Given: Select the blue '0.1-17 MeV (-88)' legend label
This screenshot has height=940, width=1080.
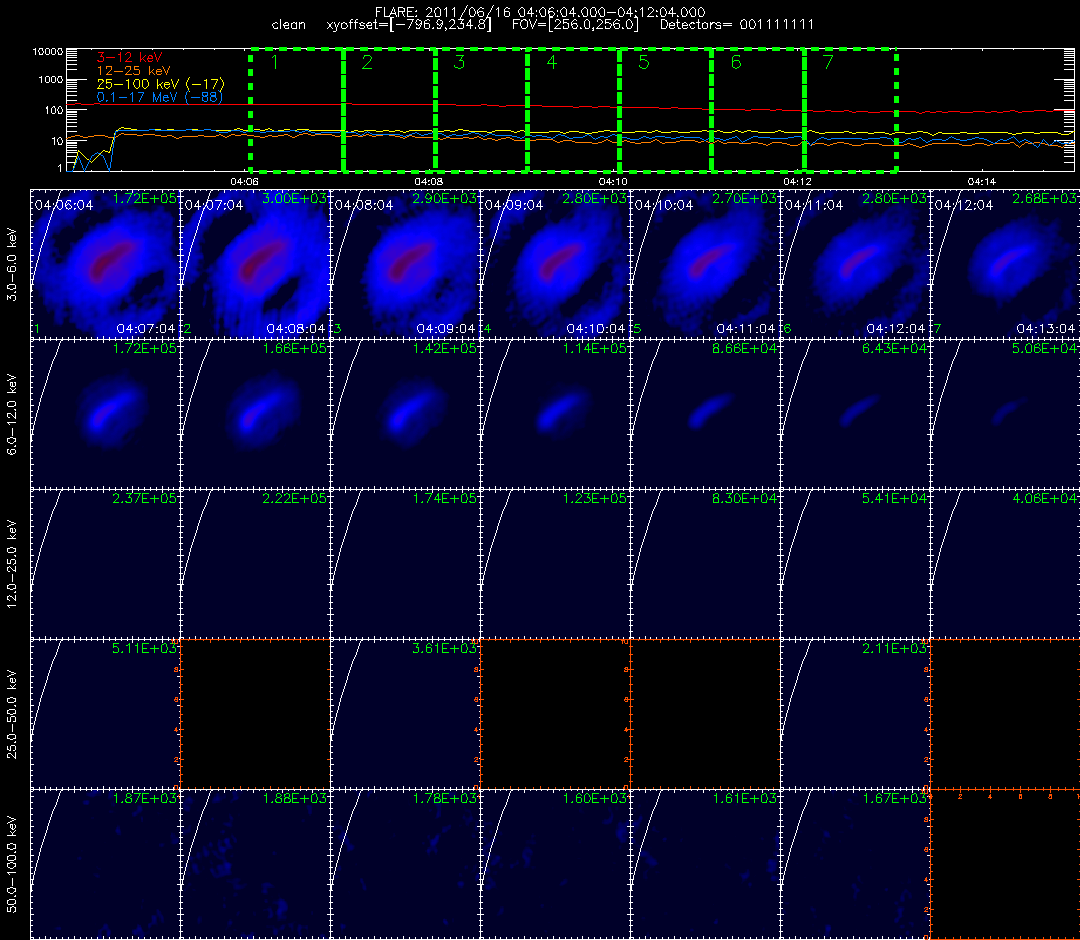Looking at the screenshot, I should (159, 97).
